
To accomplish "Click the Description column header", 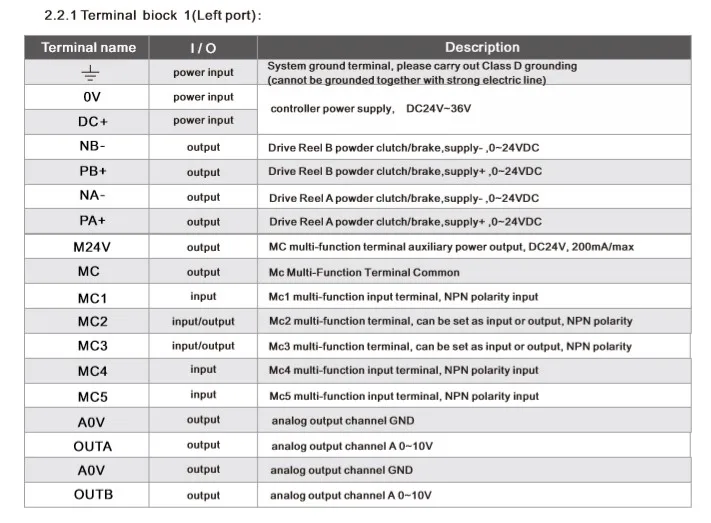I will pyautogui.click(x=482, y=47).
